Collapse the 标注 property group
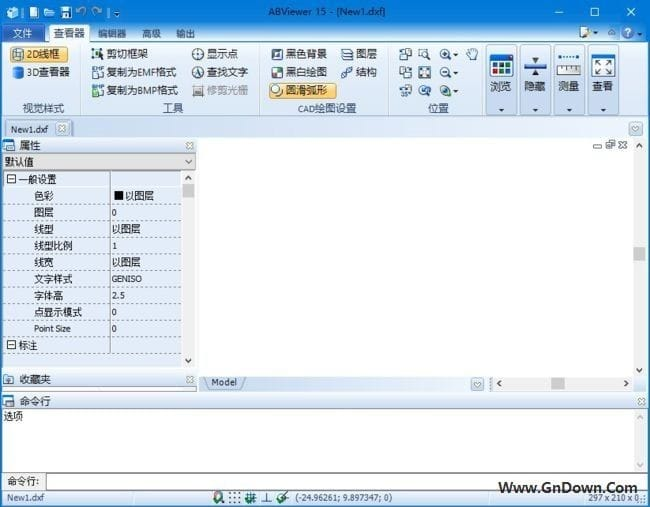 click(12, 345)
